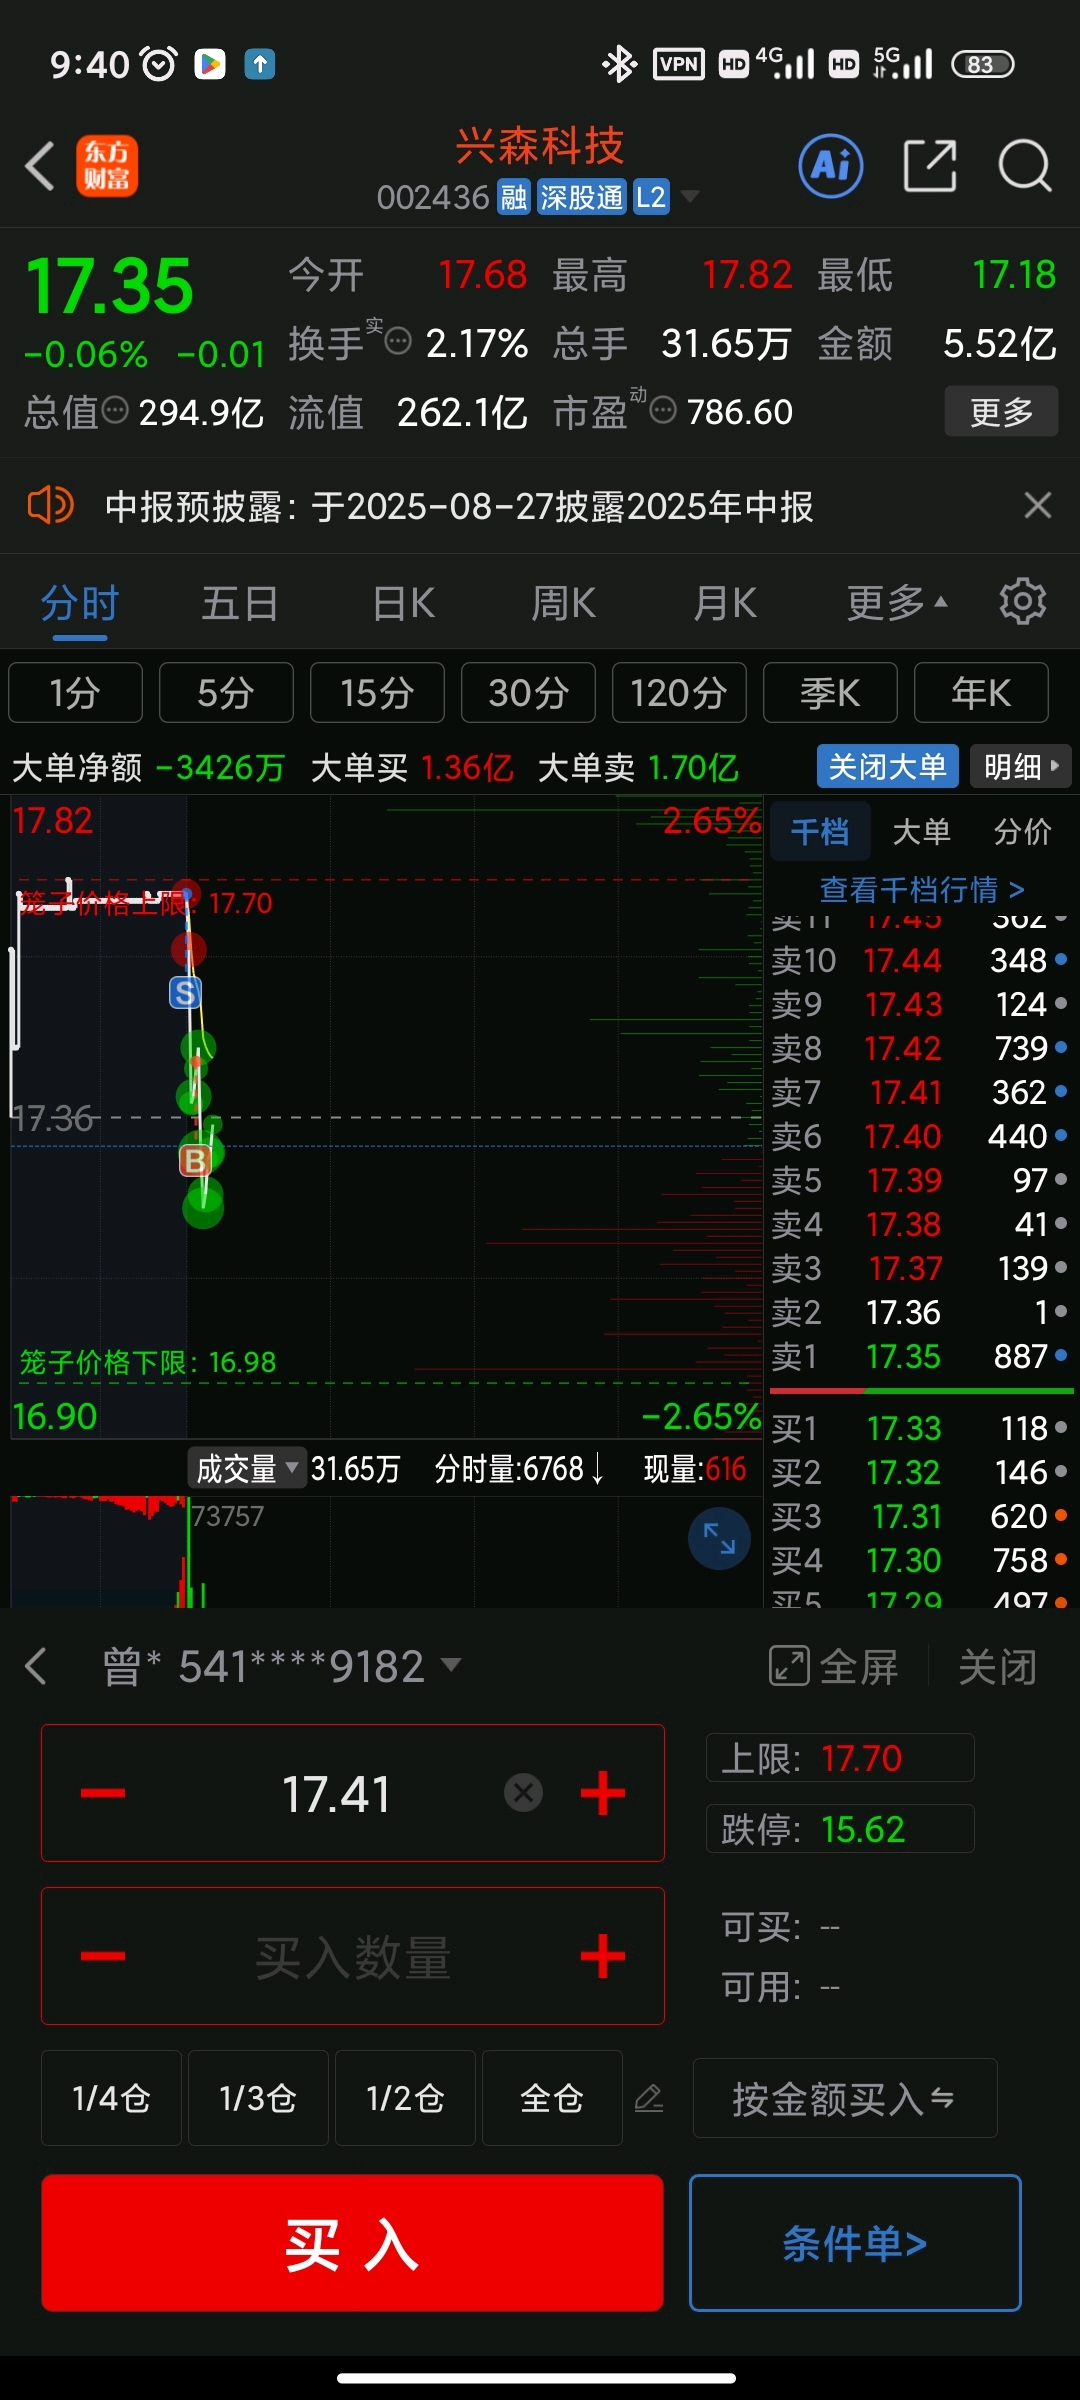Choose the 1/3仓 position size
The width and height of the screenshot is (1080, 2400).
pos(258,2098)
